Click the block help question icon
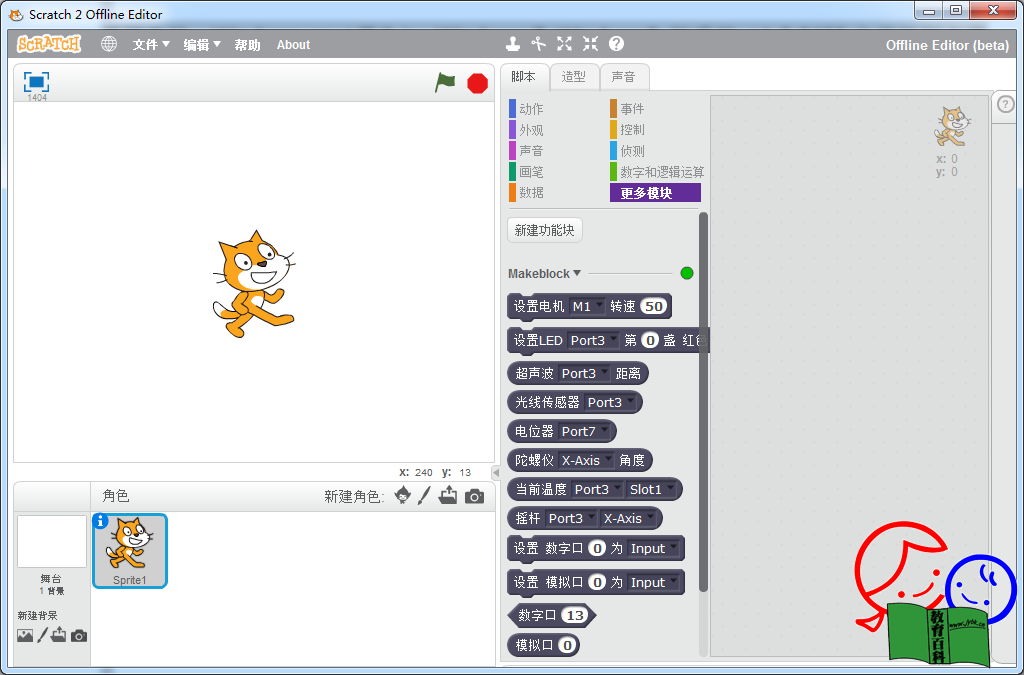This screenshot has width=1024, height=675. (x=616, y=44)
